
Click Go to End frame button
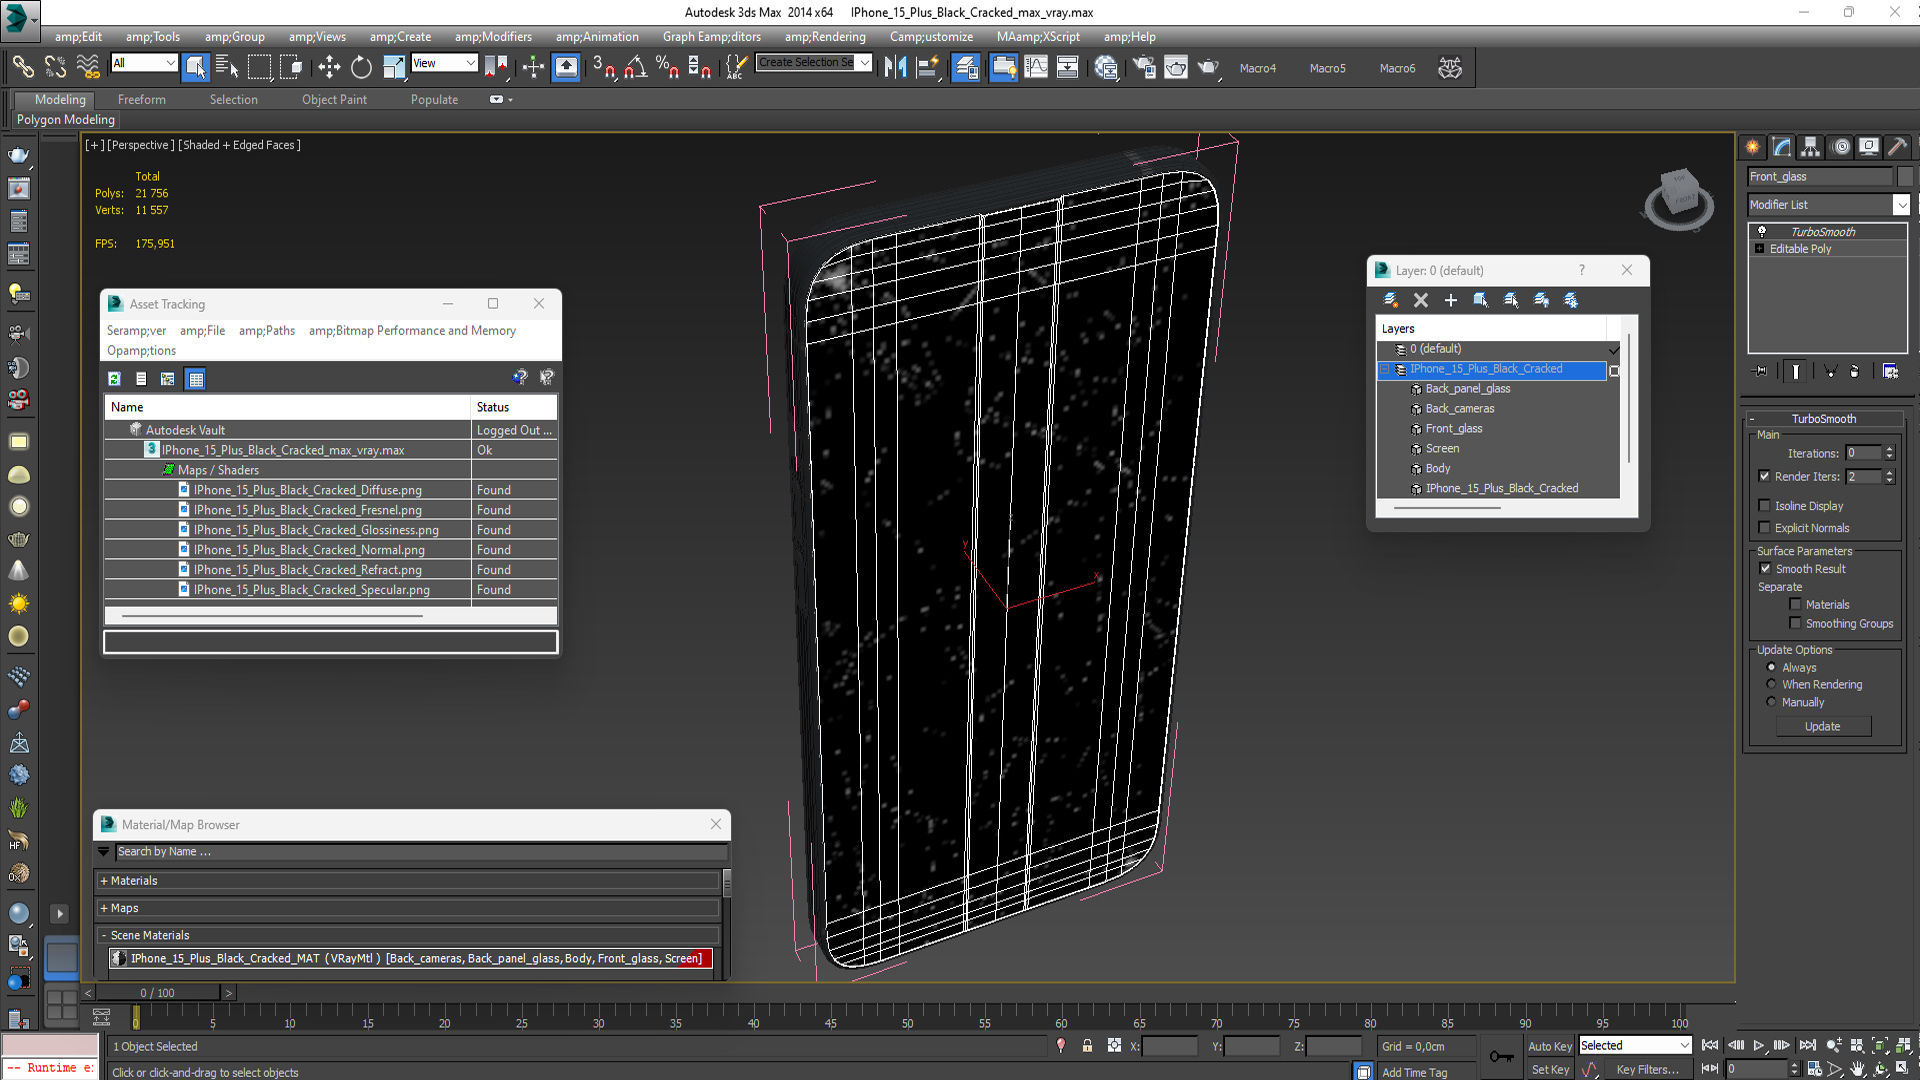click(x=1807, y=1045)
